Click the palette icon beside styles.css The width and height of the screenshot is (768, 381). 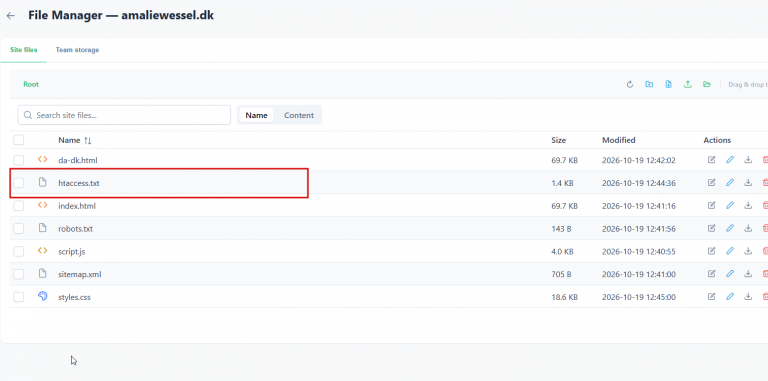coord(43,296)
